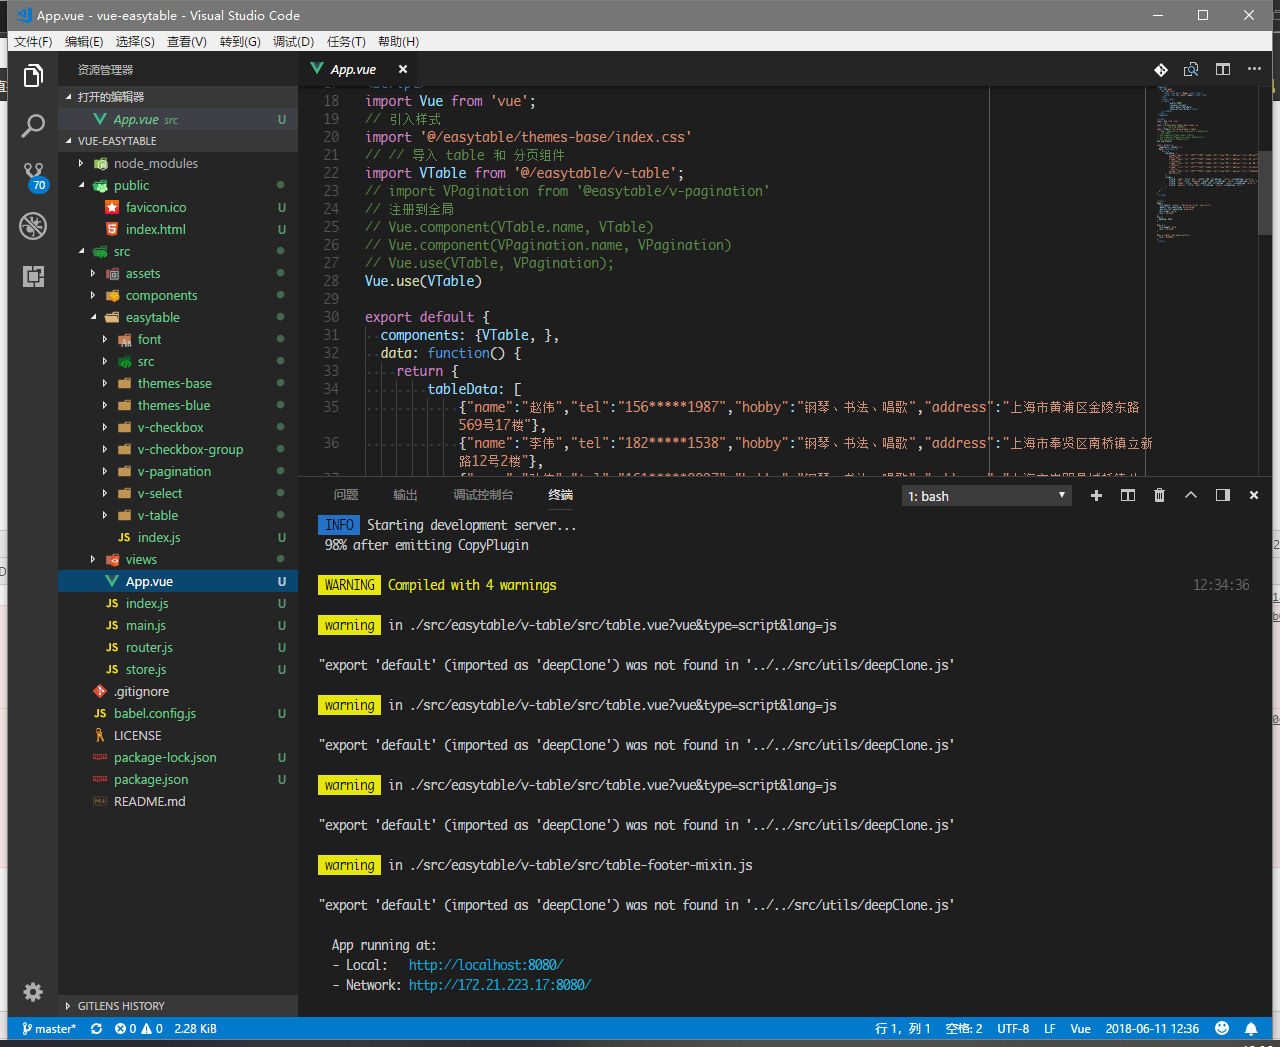
Task: Click the master branch in status bar
Action: coord(50,1028)
